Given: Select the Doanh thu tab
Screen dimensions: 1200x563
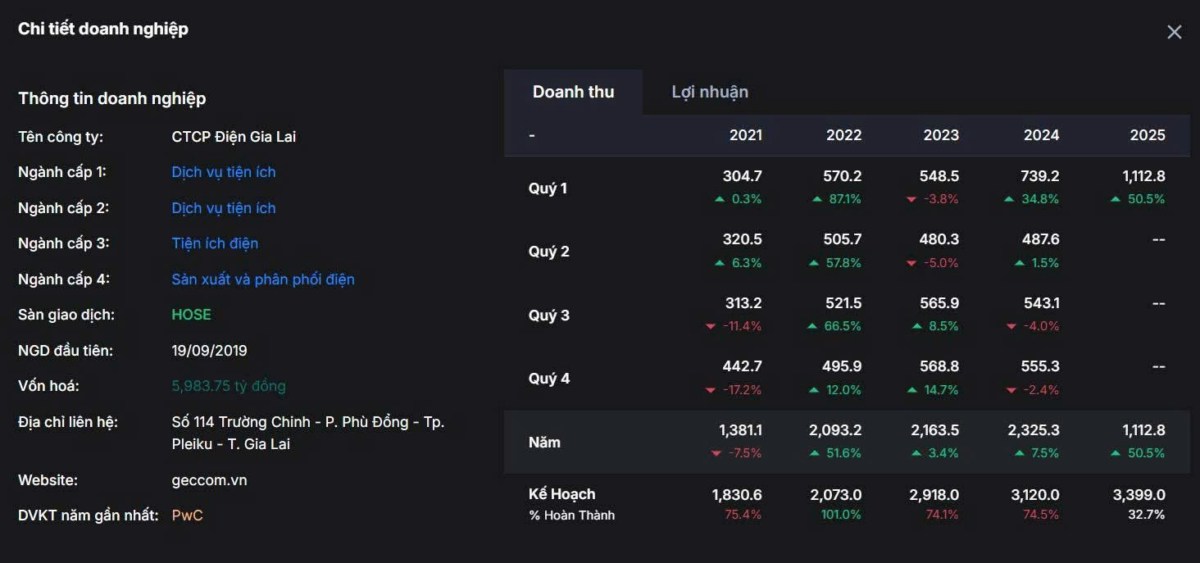Looking at the screenshot, I should pyautogui.click(x=573, y=92).
